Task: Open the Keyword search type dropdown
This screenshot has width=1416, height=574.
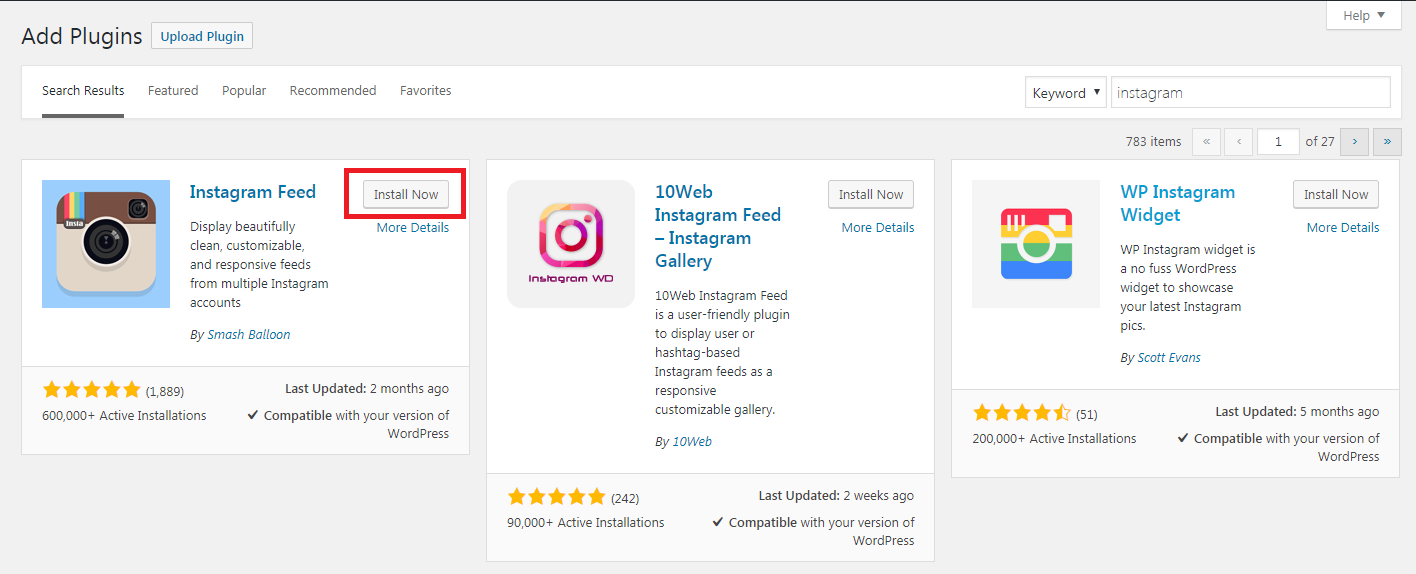Action: 1065,93
